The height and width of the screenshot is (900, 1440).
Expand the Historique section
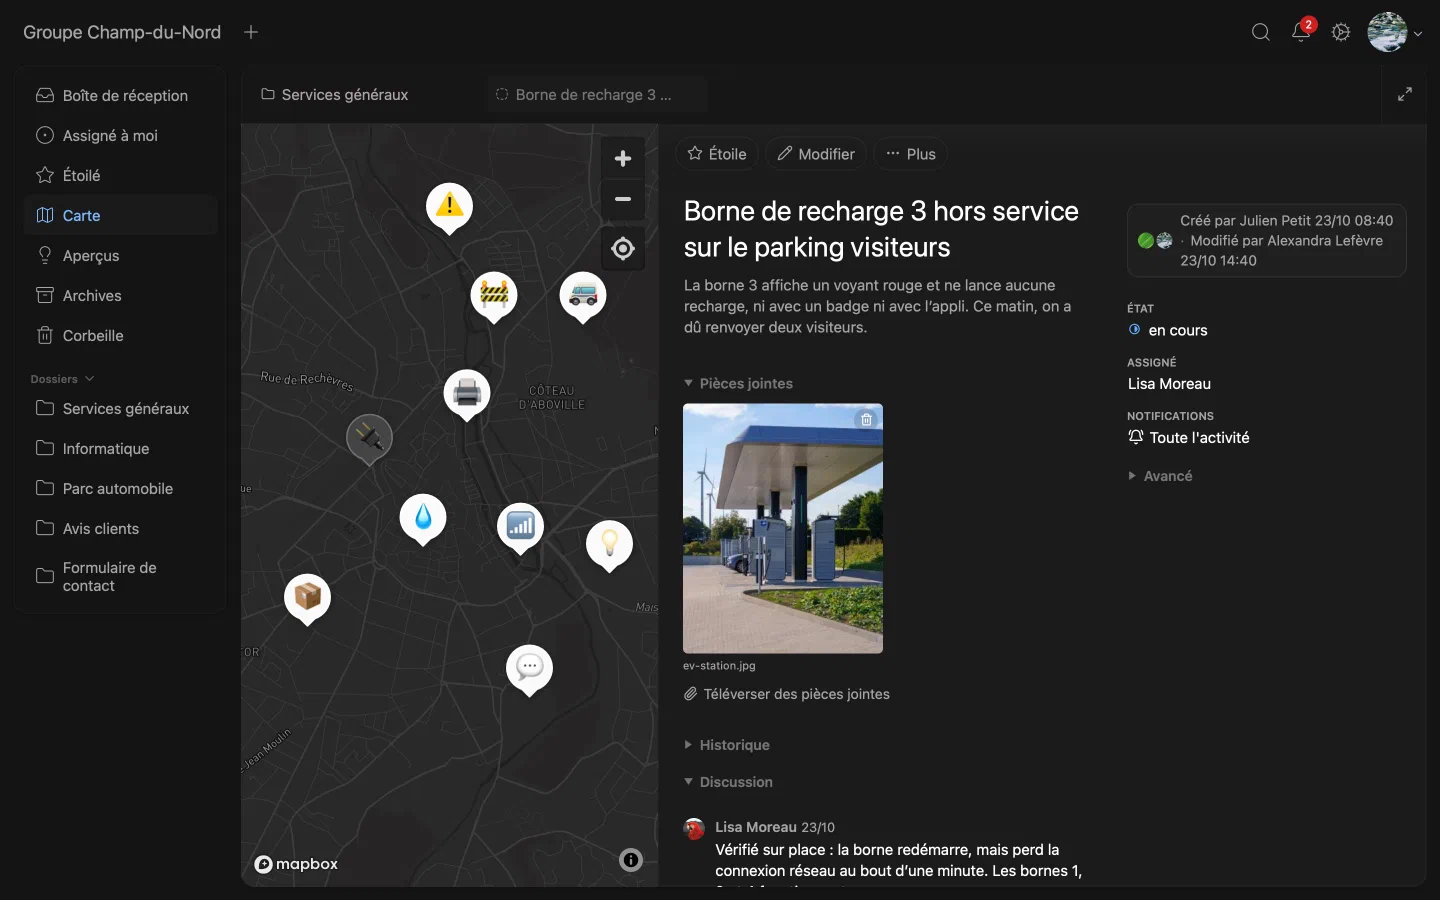(727, 745)
